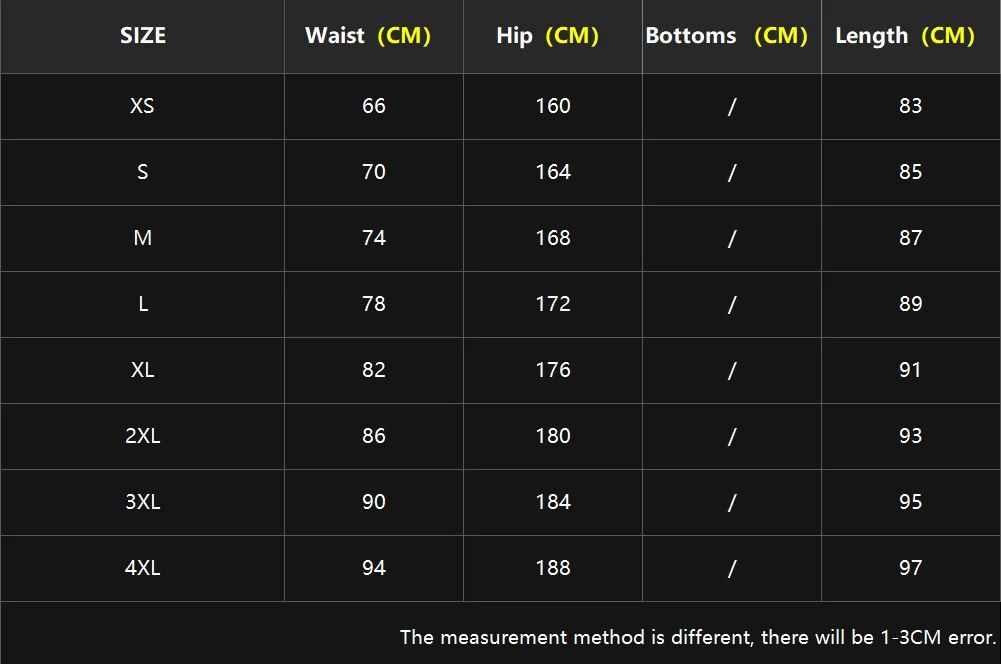Click hip value 160 in XS row

pyautogui.click(x=553, y=106)
